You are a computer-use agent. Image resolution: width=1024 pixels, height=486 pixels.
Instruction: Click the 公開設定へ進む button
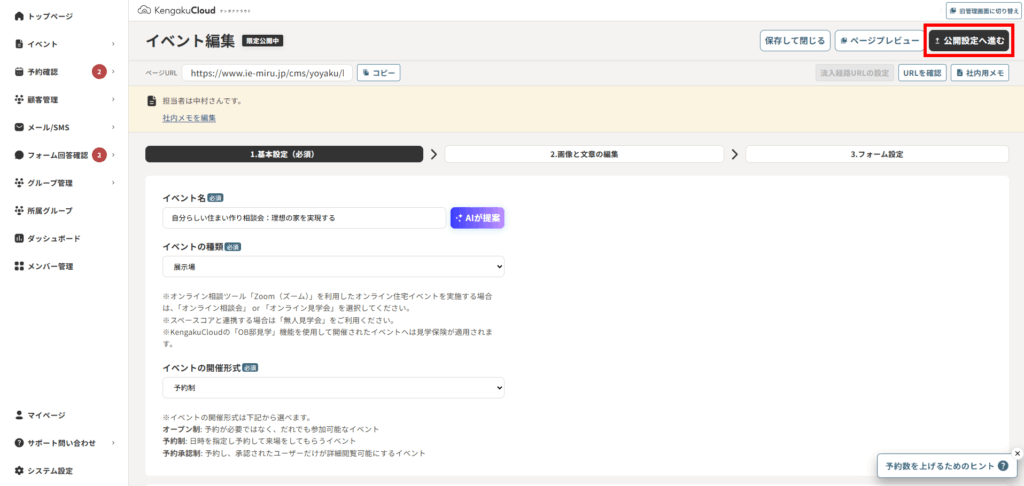coord(967,41)
